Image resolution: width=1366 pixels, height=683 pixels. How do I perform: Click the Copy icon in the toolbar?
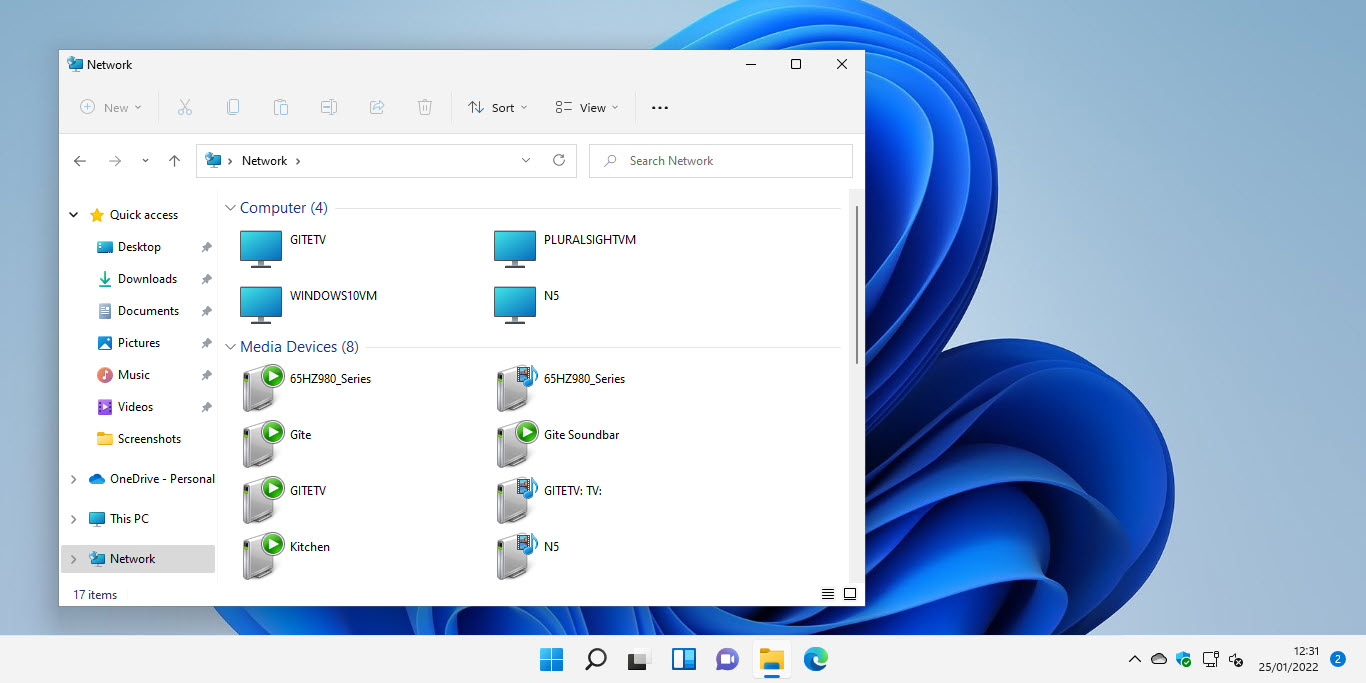[x=233, y=107]
